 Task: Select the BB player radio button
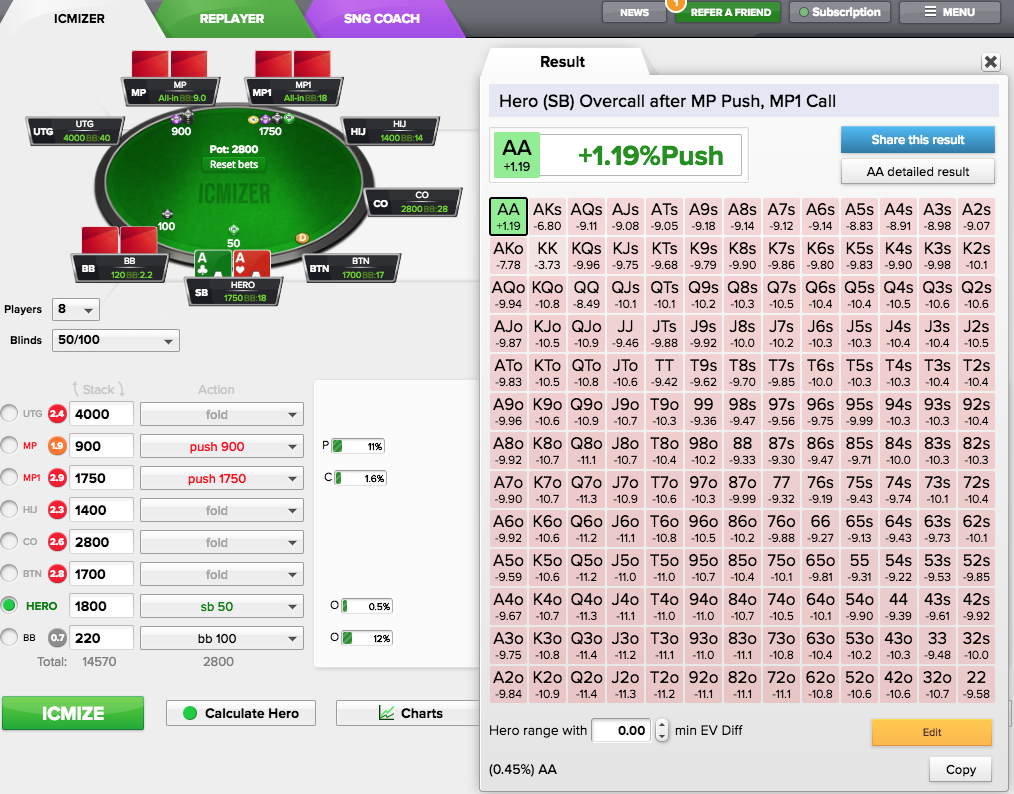point(10,638)
